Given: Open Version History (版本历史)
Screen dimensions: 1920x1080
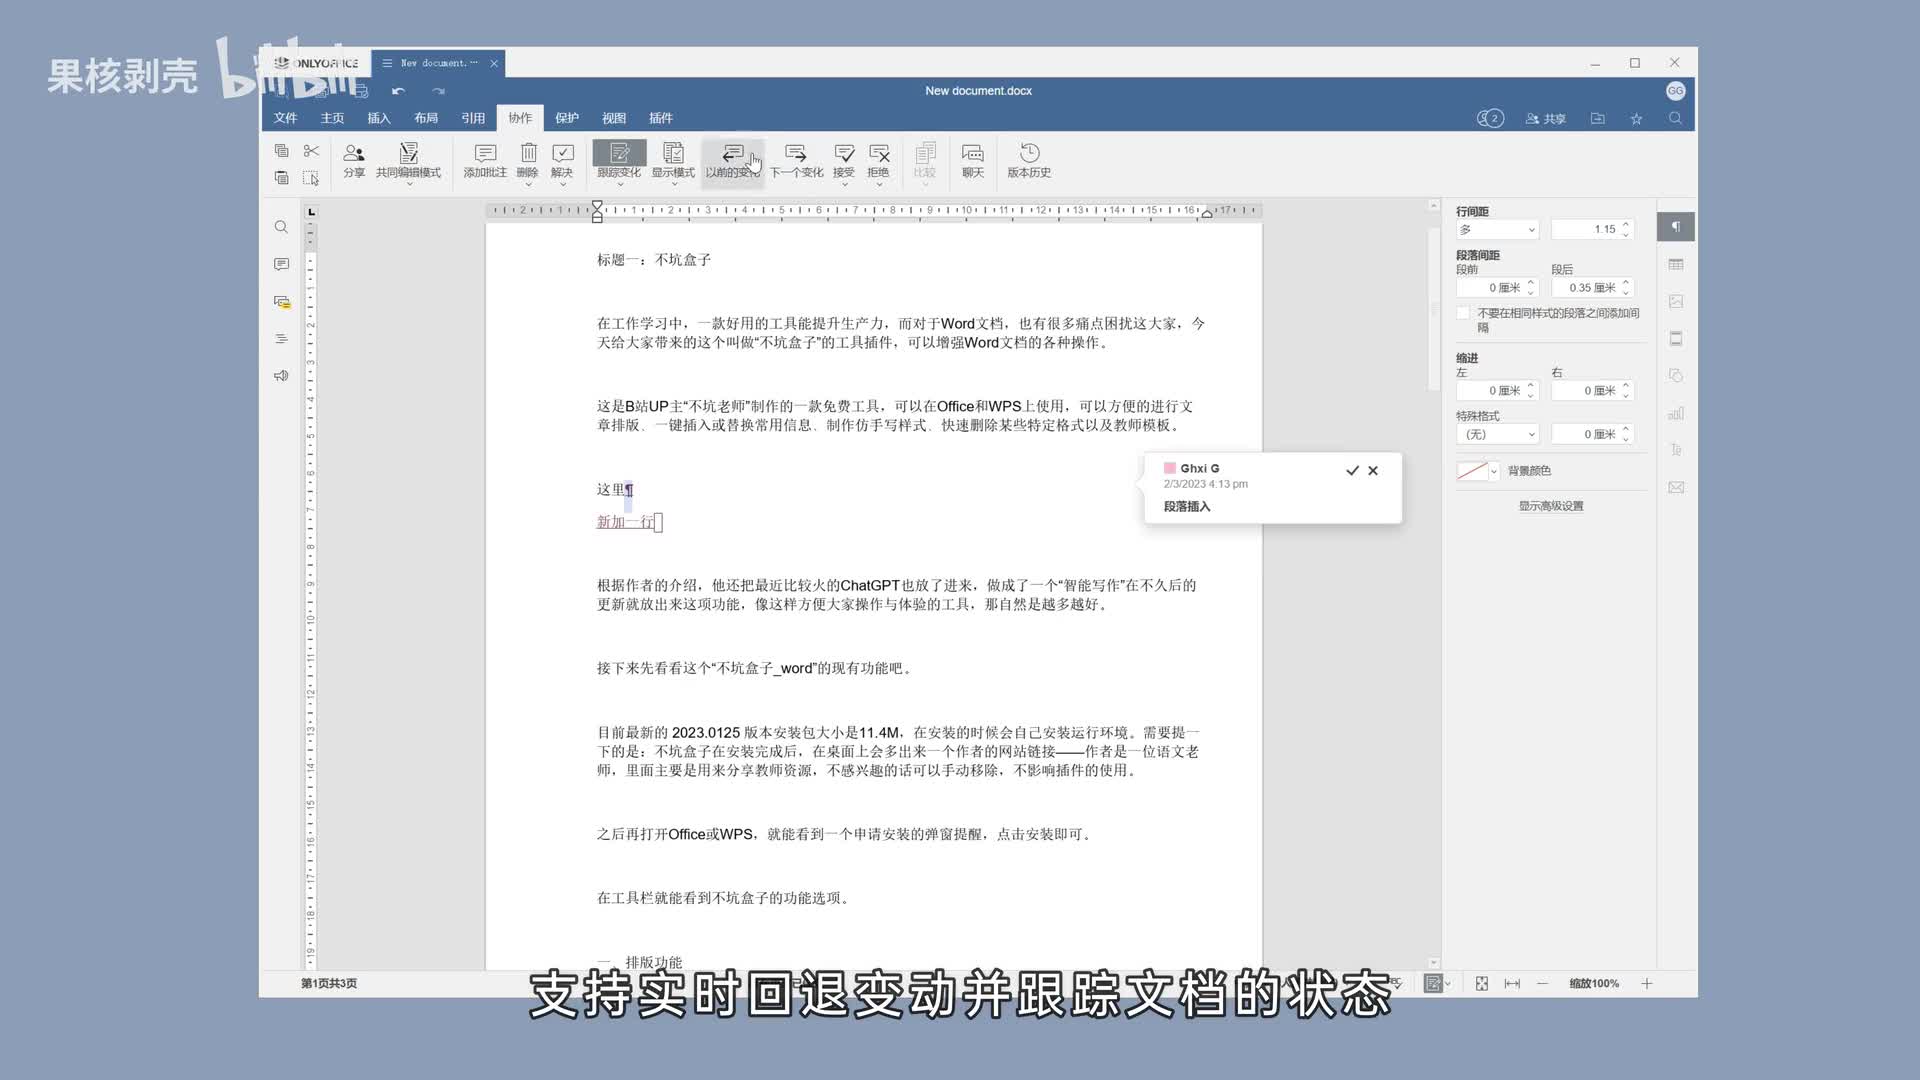Looking at the screenshot, I should point(1029,154).
